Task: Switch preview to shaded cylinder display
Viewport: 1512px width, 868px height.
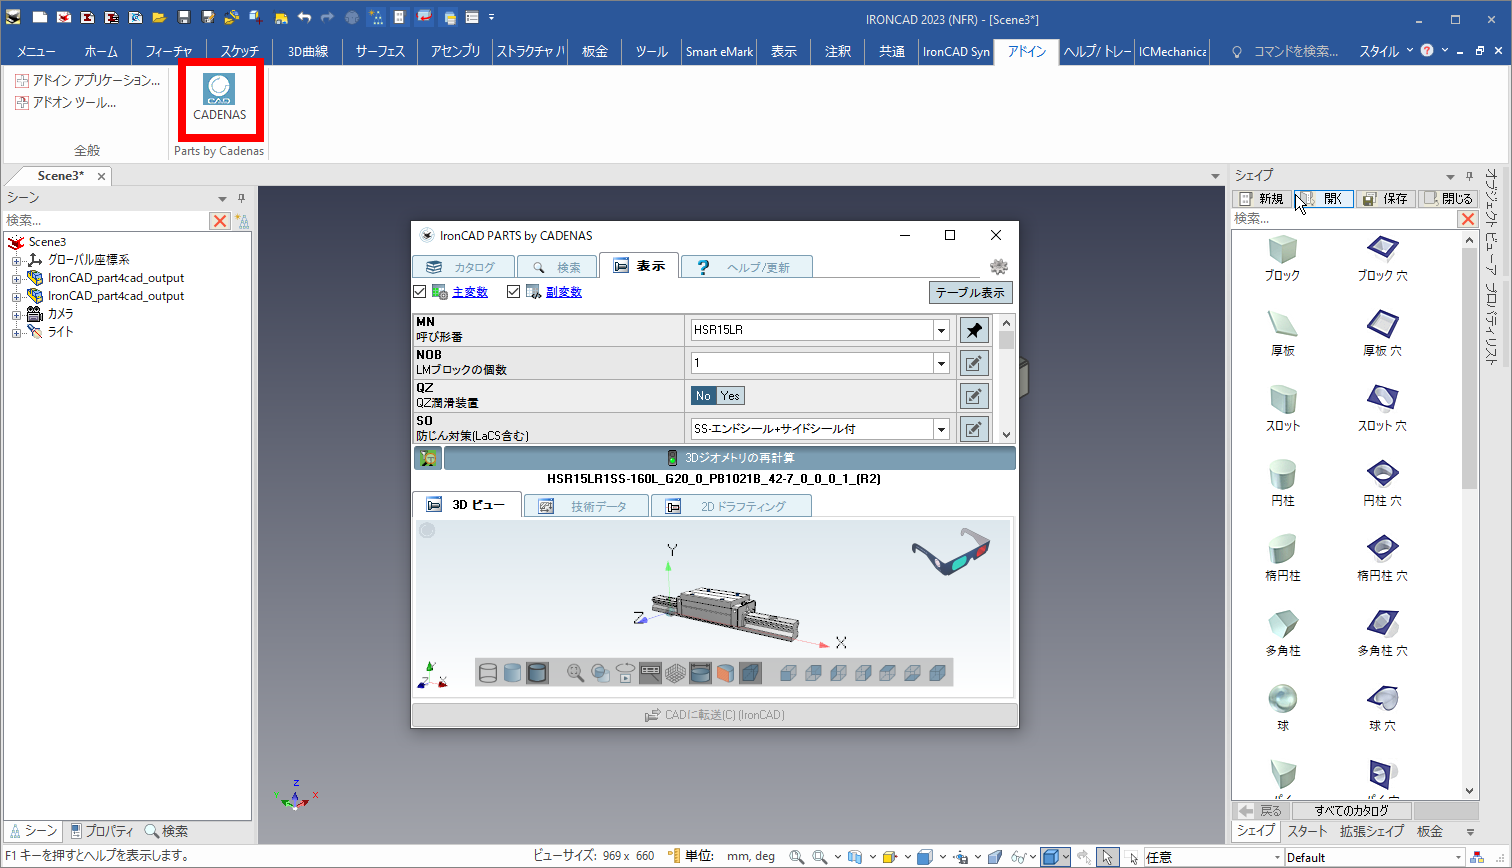Action: click(512, 673)
